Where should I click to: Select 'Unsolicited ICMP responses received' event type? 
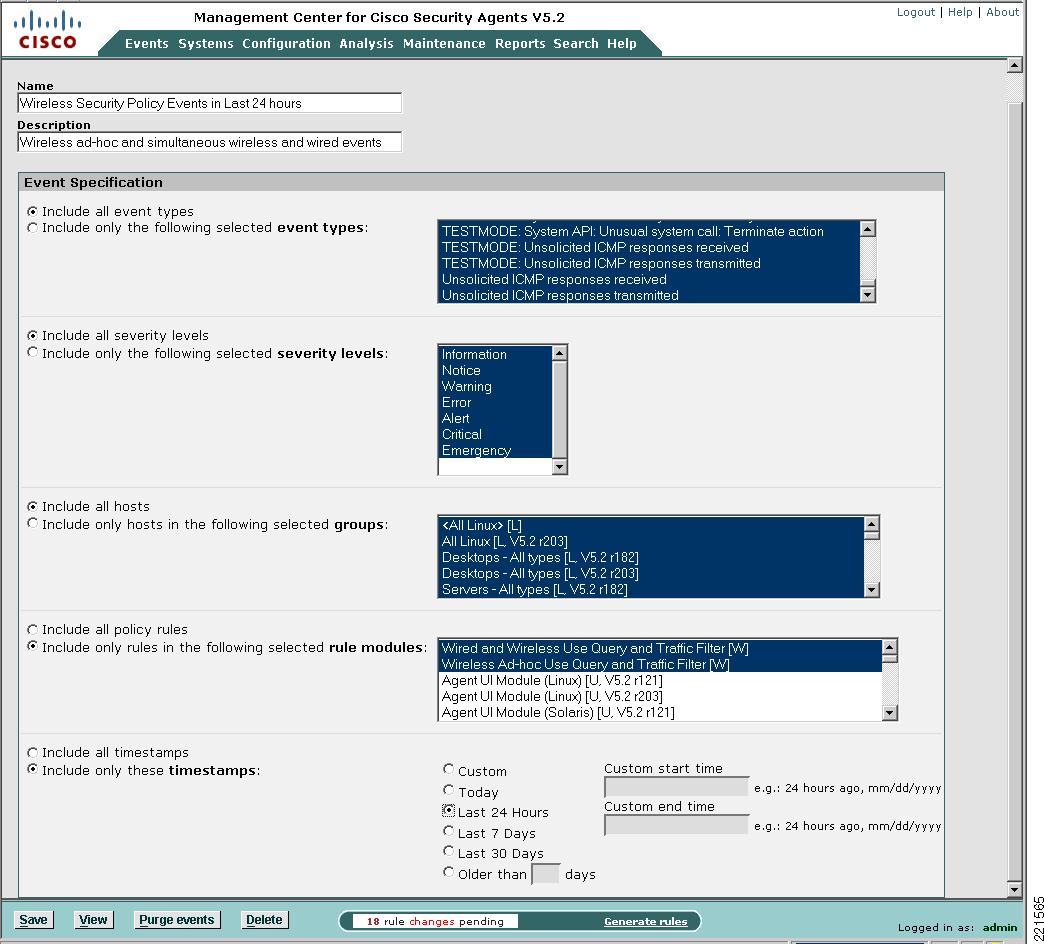click(x=649, y=280)
